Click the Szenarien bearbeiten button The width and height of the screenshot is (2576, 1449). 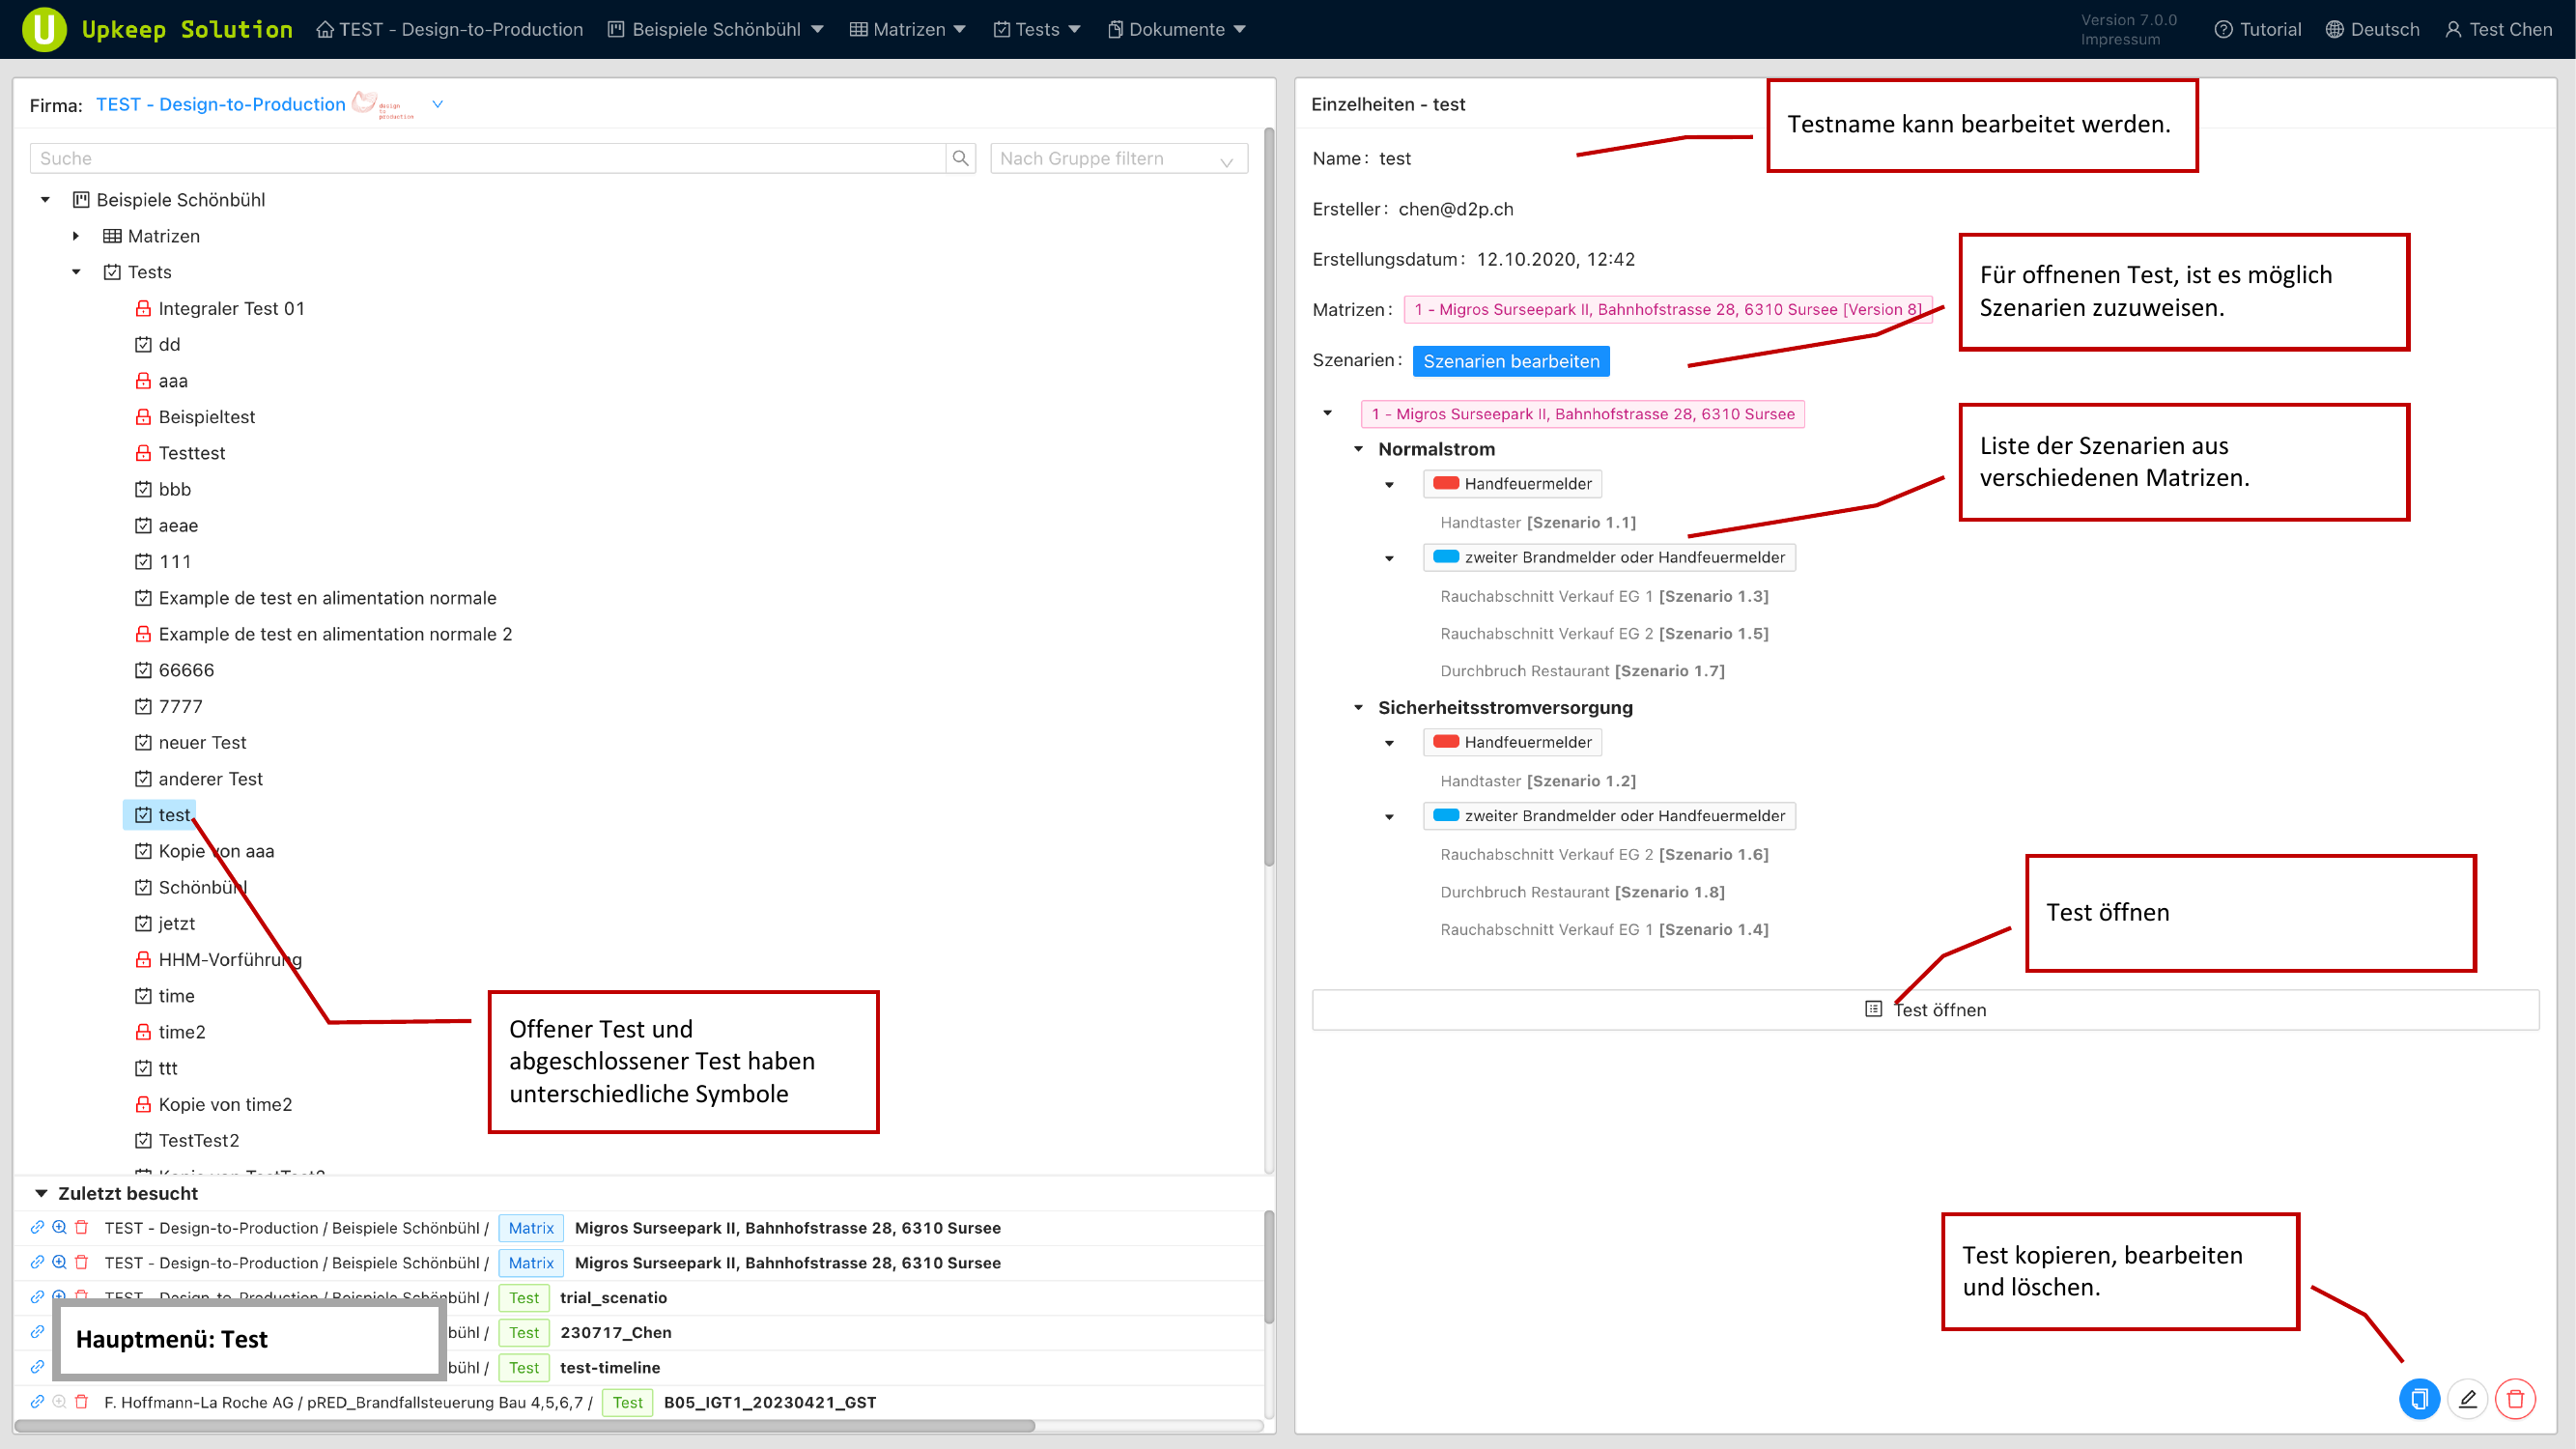click(1510, 361)
